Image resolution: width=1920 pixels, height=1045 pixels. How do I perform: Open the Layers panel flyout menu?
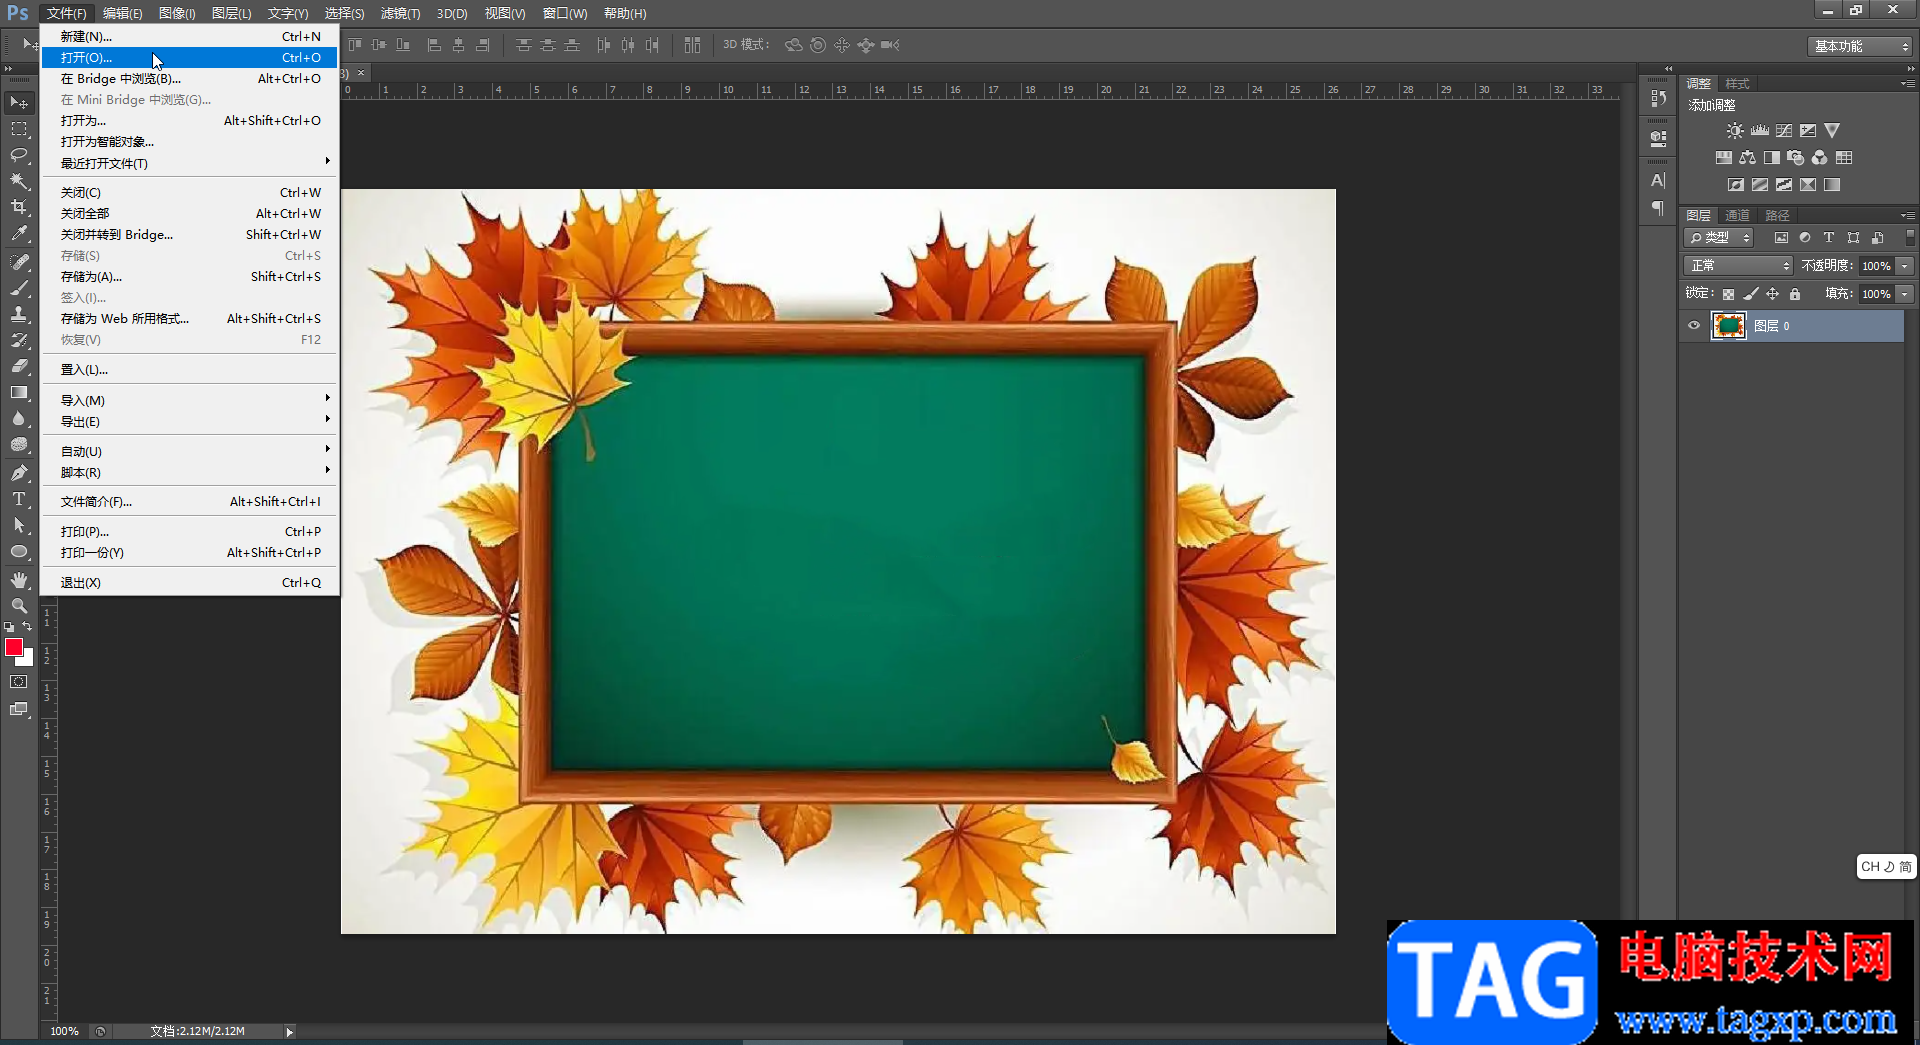coord(1908,215)
